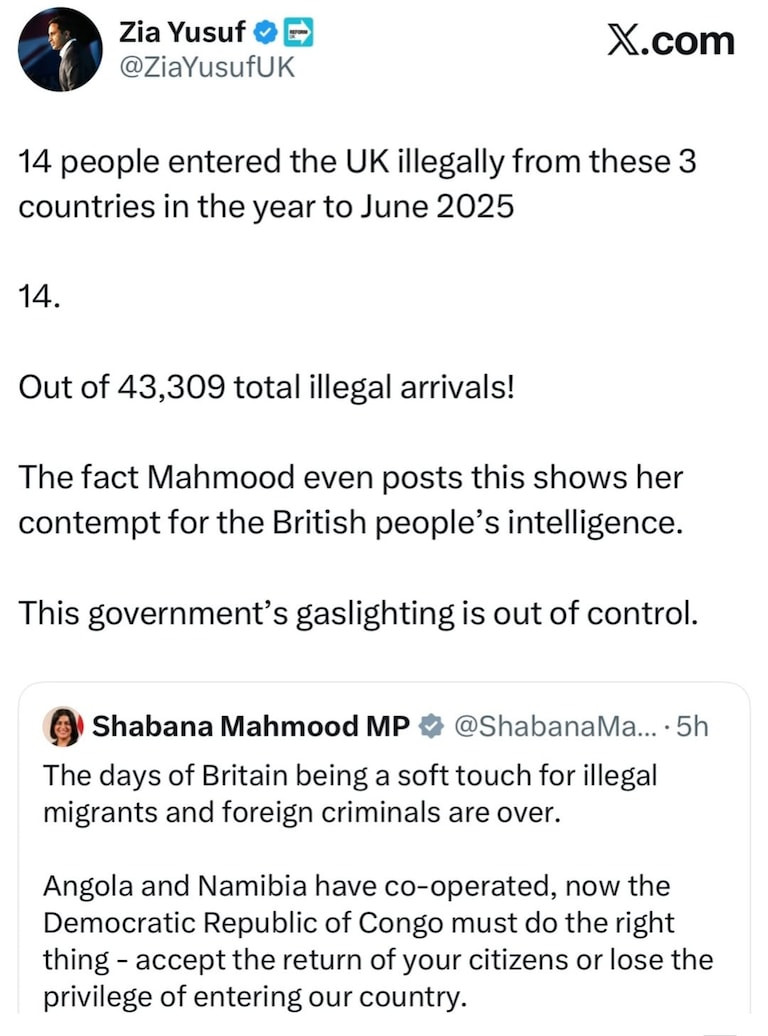Click the line "Angola and Namibia have co-operated, now the"
Viewport: 768px width, 1036px height.
coord(356,886)
